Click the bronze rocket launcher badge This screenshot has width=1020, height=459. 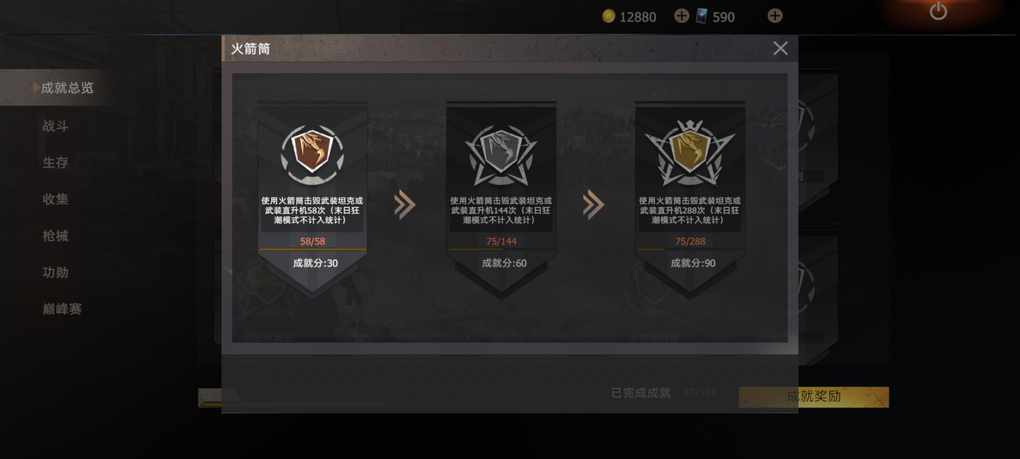pos(312,155)
